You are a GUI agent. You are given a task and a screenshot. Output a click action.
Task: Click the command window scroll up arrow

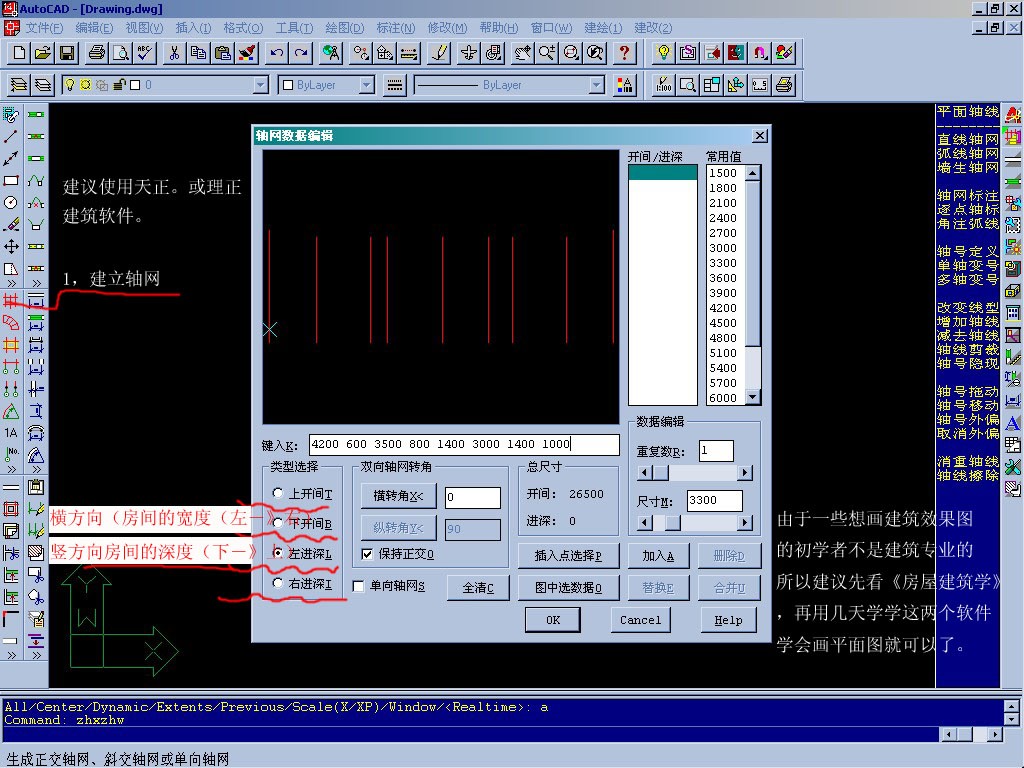[1011, 707]
